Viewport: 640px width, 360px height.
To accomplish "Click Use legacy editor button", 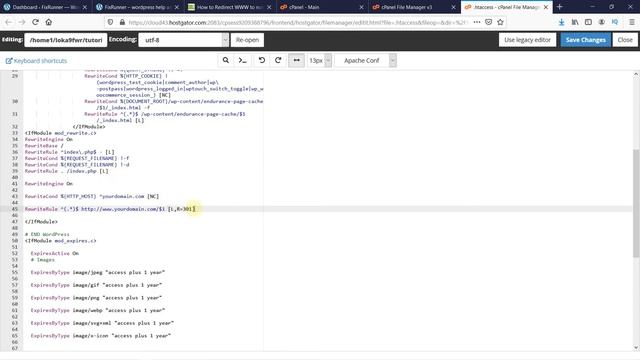I will pos(527,40).
